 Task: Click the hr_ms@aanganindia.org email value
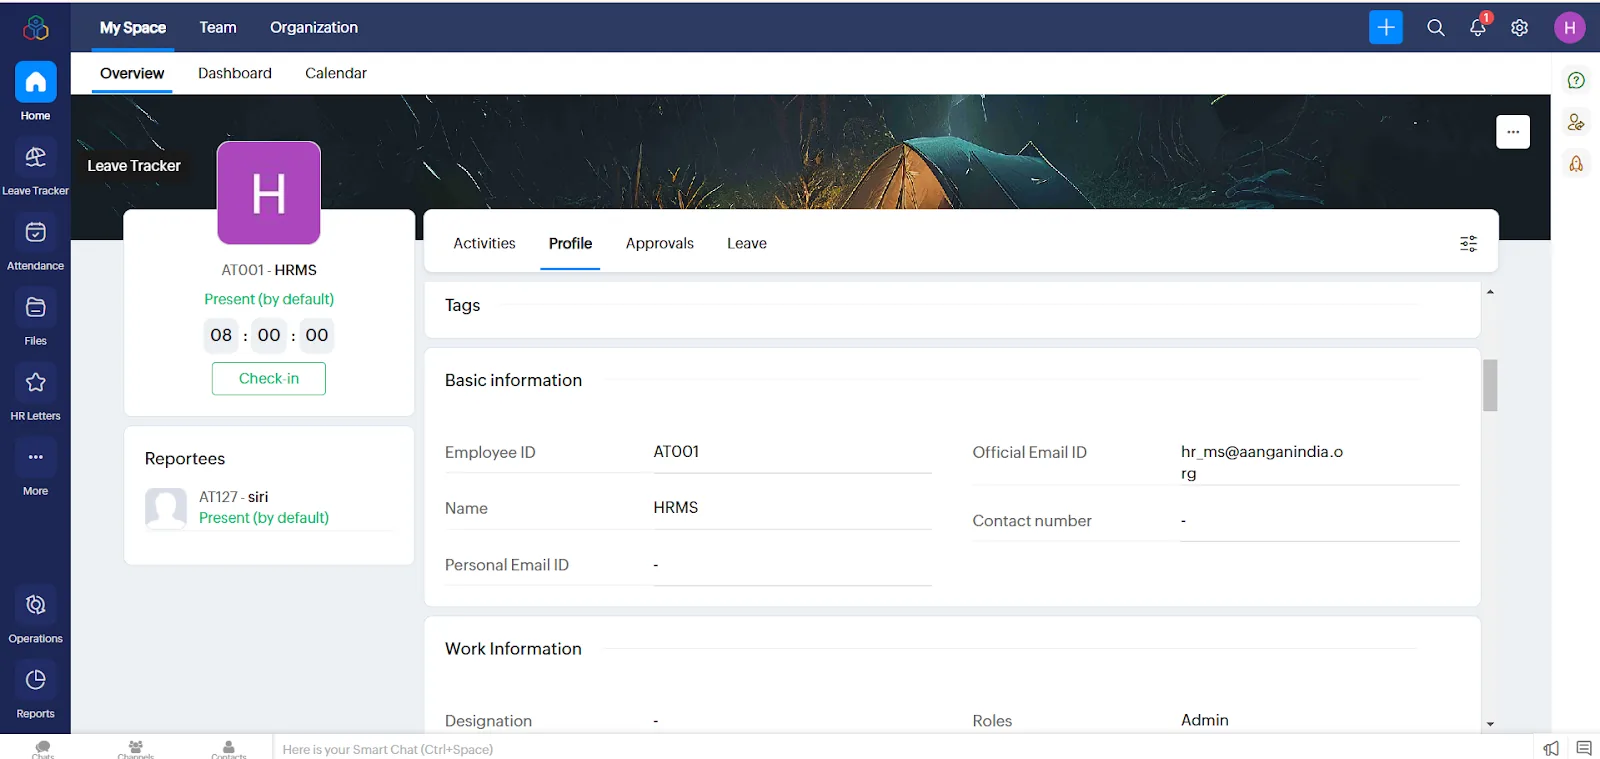[x=1262, y=462]
